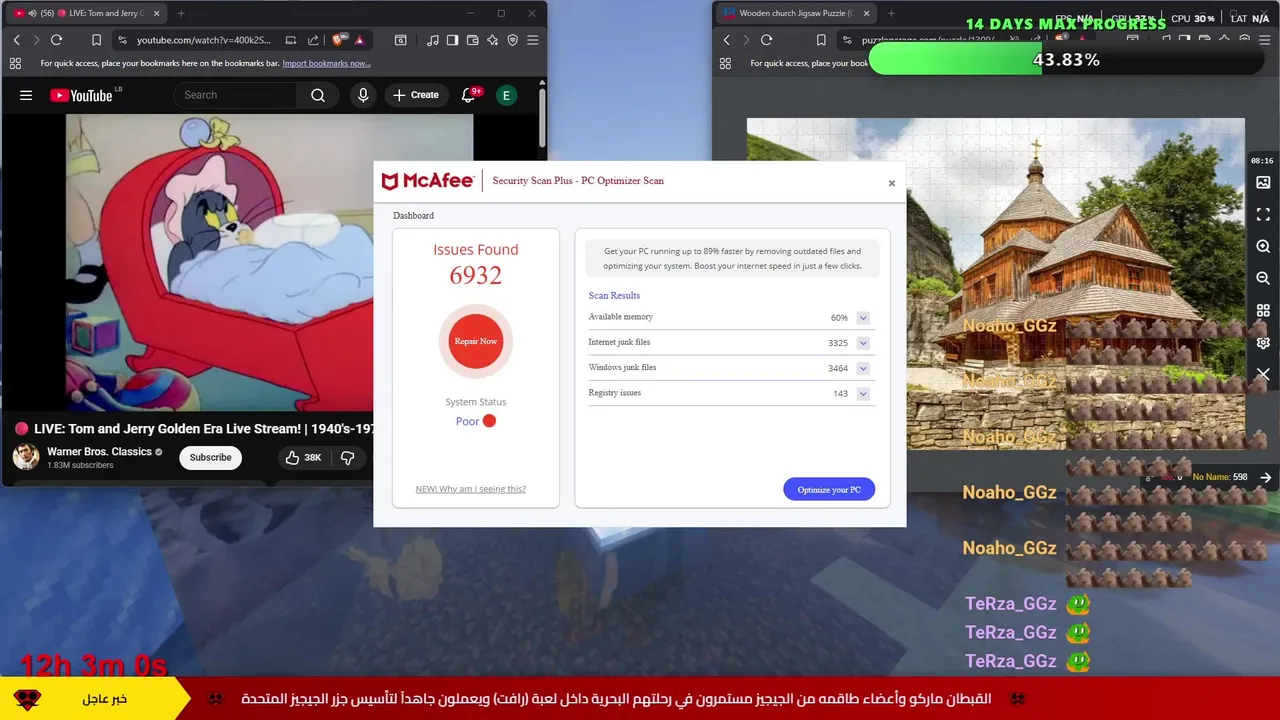
Task: Select the Wooden church Jigsaw Puzzle tab
Action: [795, 13]
